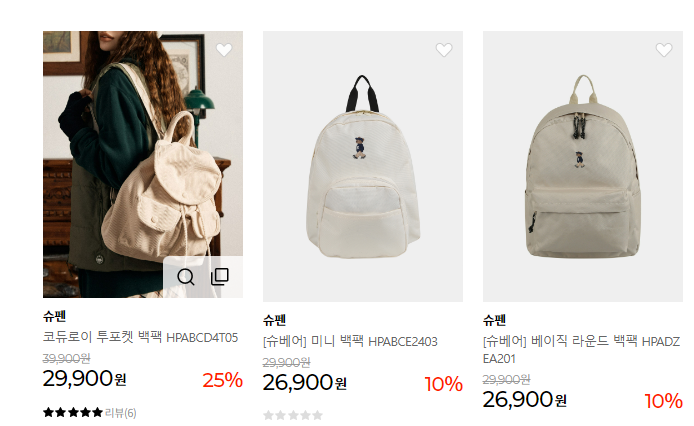Click the red 25% discount label
The height and width of the screenshot is (426, 694).
[x=223, y=380]
